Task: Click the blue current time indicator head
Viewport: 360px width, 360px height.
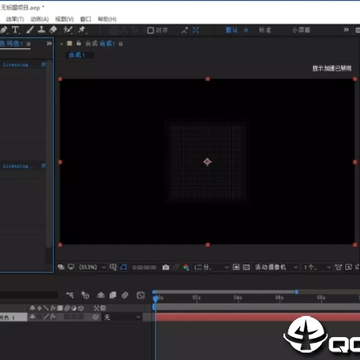Action: point(156,298)
